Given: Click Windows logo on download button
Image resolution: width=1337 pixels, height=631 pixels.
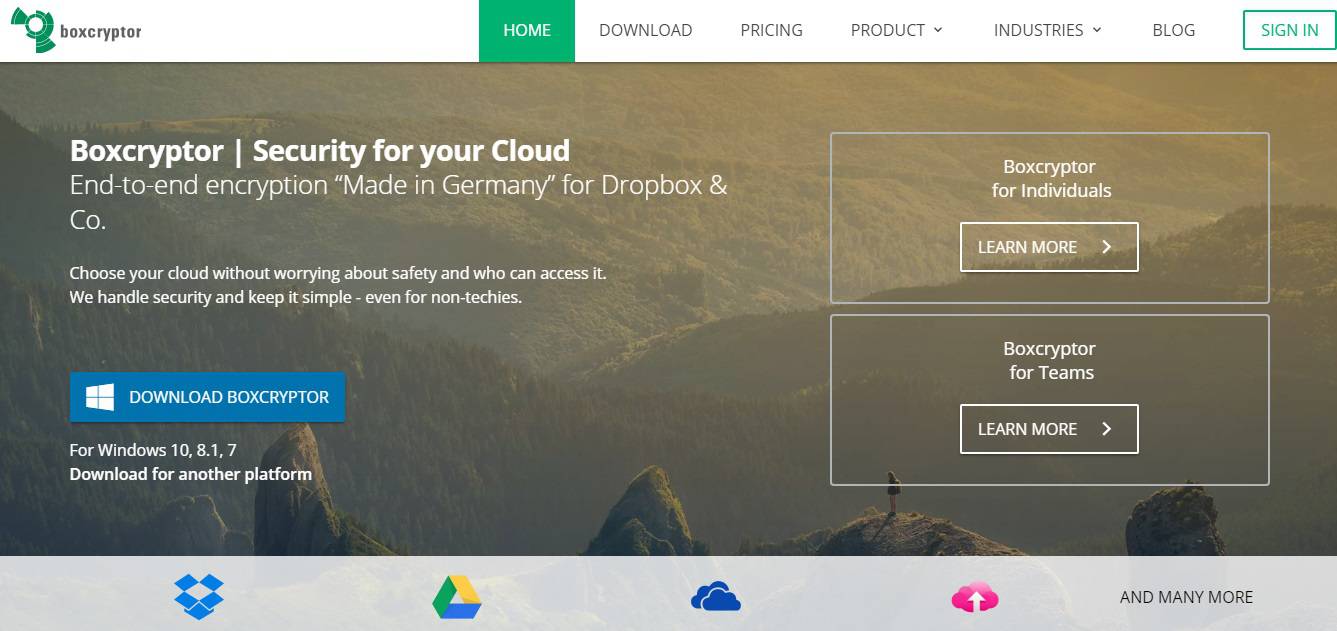Looking at the screenshot, I should click(100, 397).
